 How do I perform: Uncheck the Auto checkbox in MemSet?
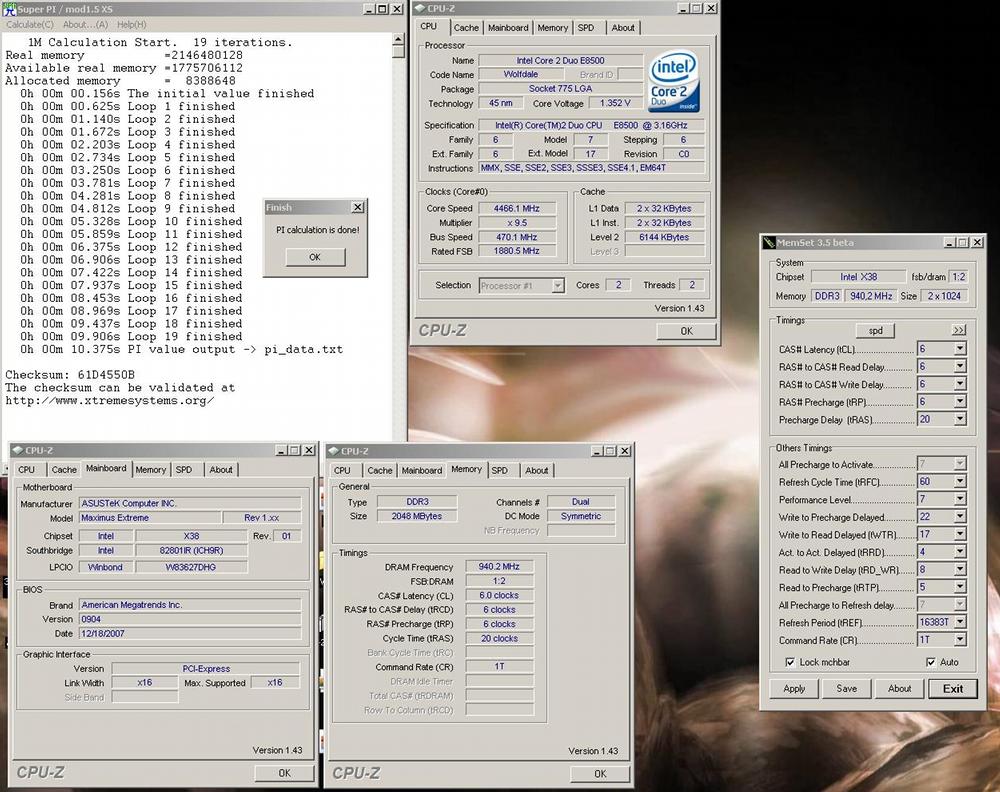coord(931,662)
